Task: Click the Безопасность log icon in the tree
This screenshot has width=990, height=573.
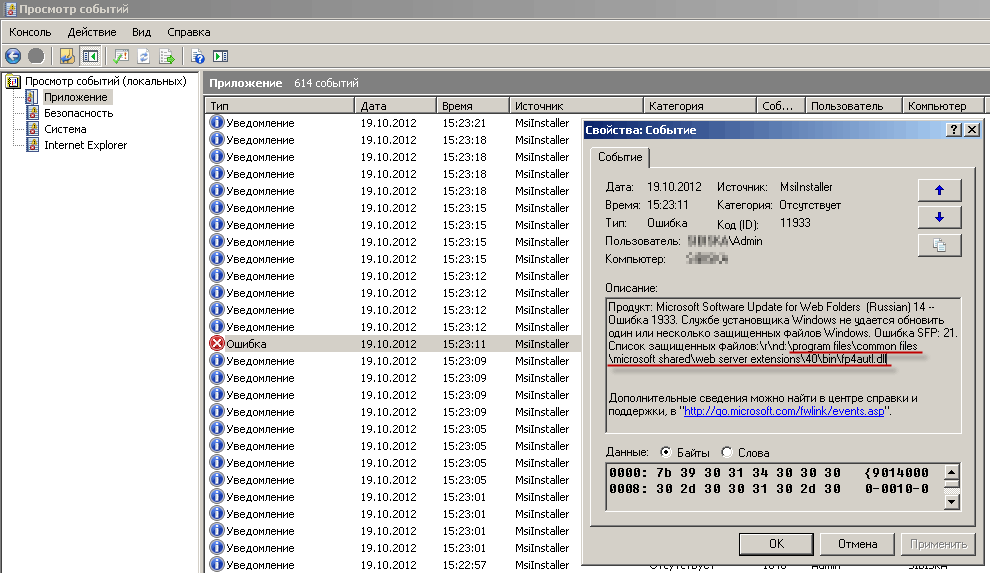Action: tap(32, 113)
